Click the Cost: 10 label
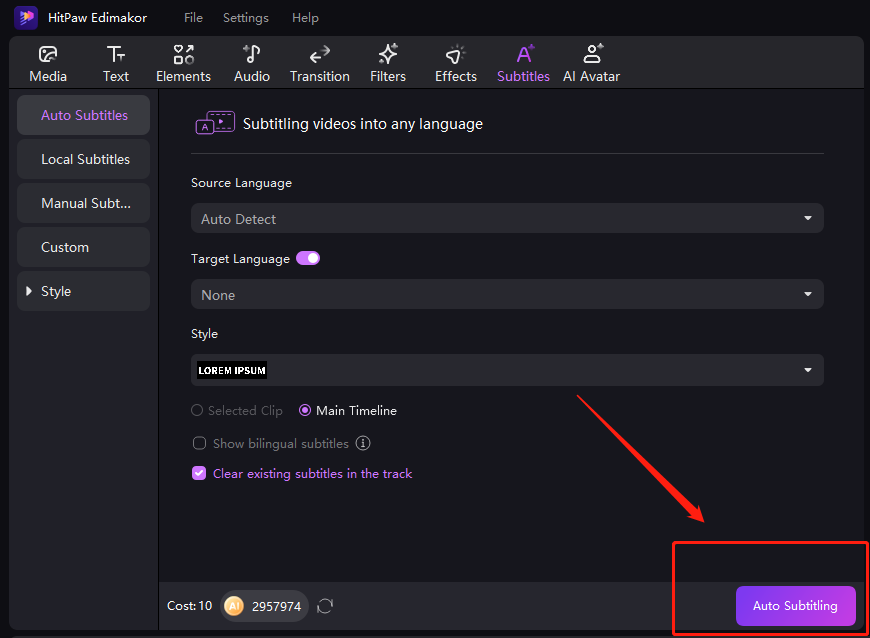 point(189,606)
